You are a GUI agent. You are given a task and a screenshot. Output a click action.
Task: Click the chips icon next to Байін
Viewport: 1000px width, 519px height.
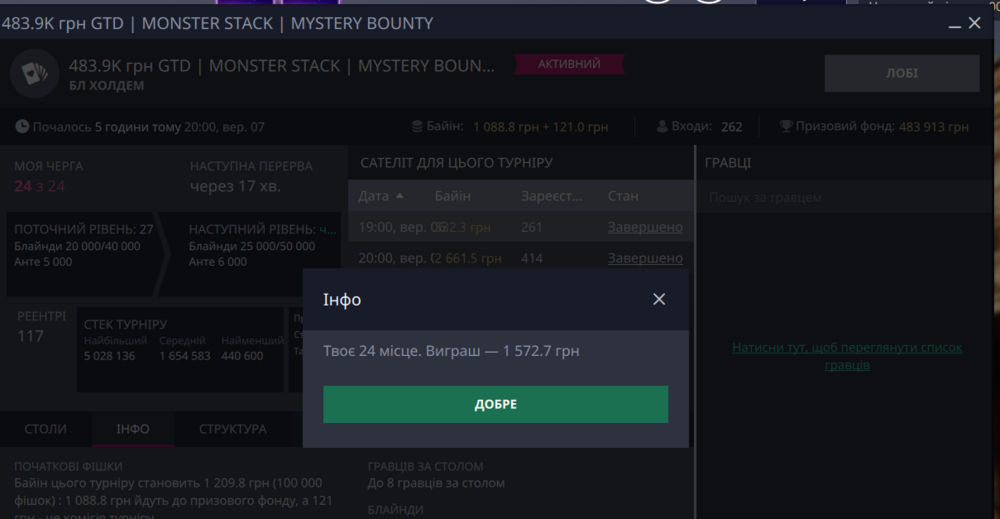(418, 127)
